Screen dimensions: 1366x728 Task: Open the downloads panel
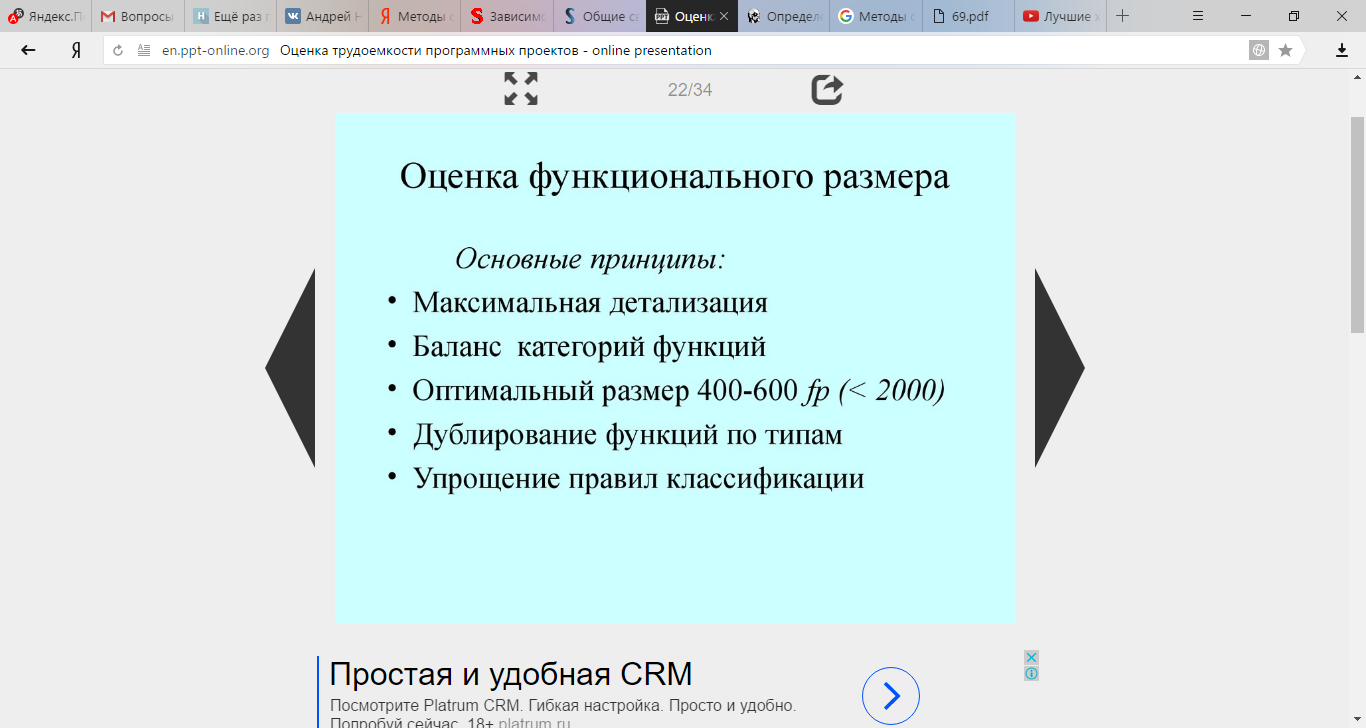point(1342,50)
